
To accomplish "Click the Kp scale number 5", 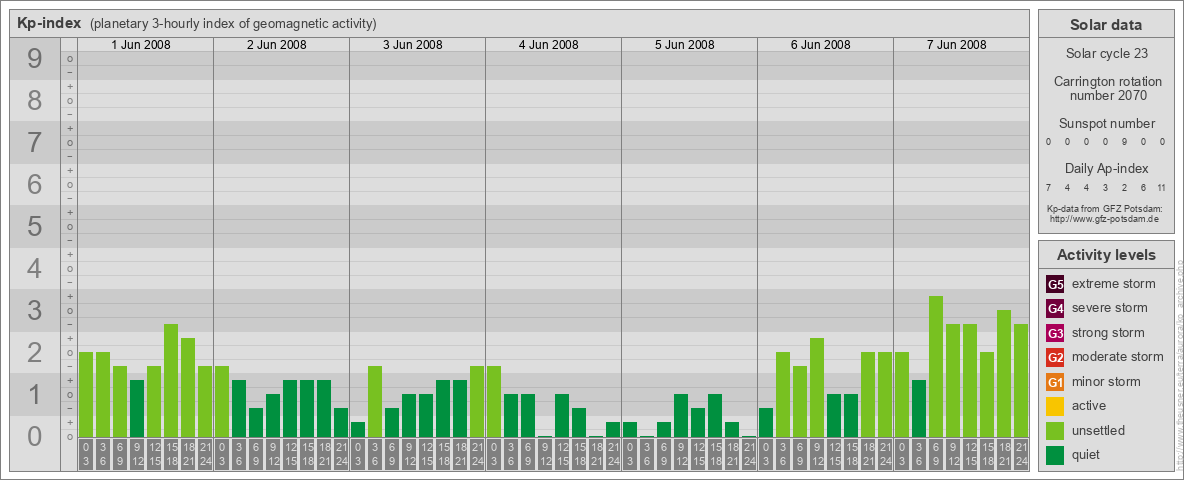I will (35, 226).
